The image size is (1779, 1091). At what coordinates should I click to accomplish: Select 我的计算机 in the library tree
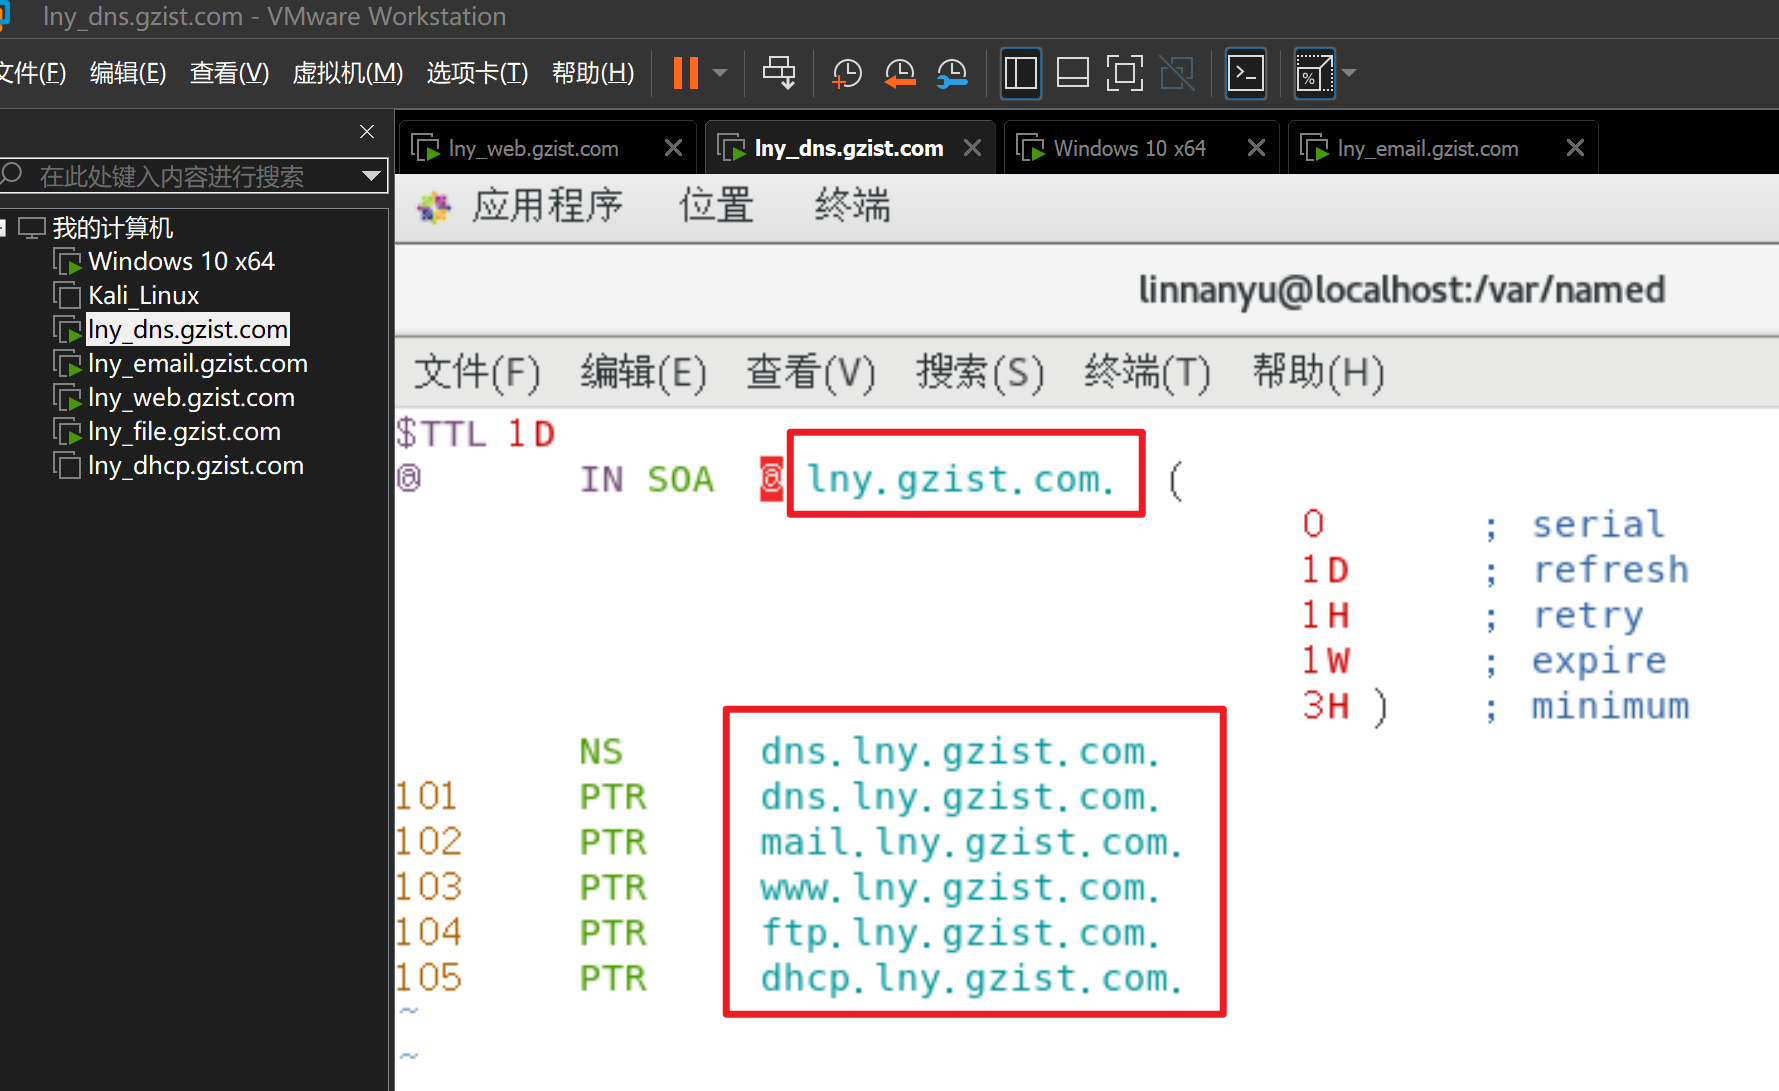(x=112, y=228)
